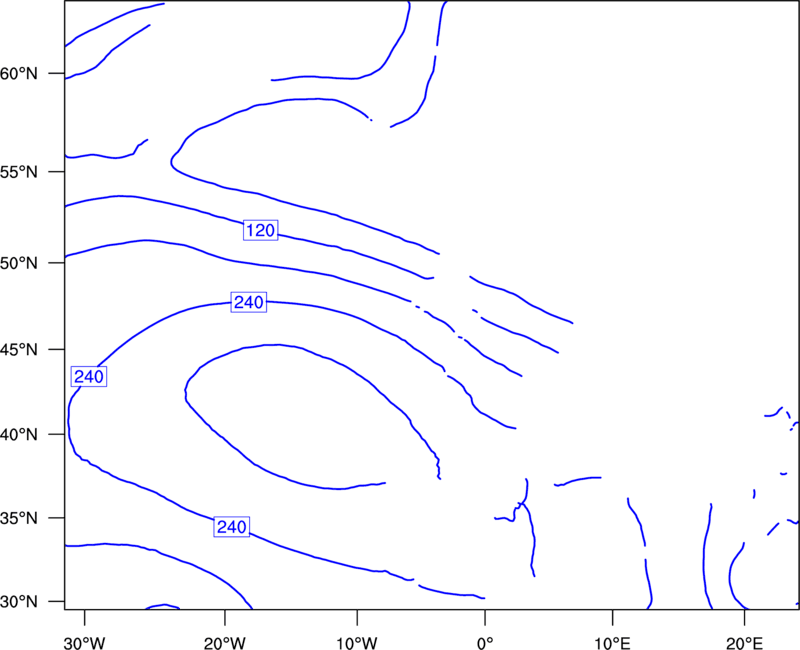Screen dimensions: 800x650
Task: Select the 10°W longitude axis label
Action: (x=357, y=643)
